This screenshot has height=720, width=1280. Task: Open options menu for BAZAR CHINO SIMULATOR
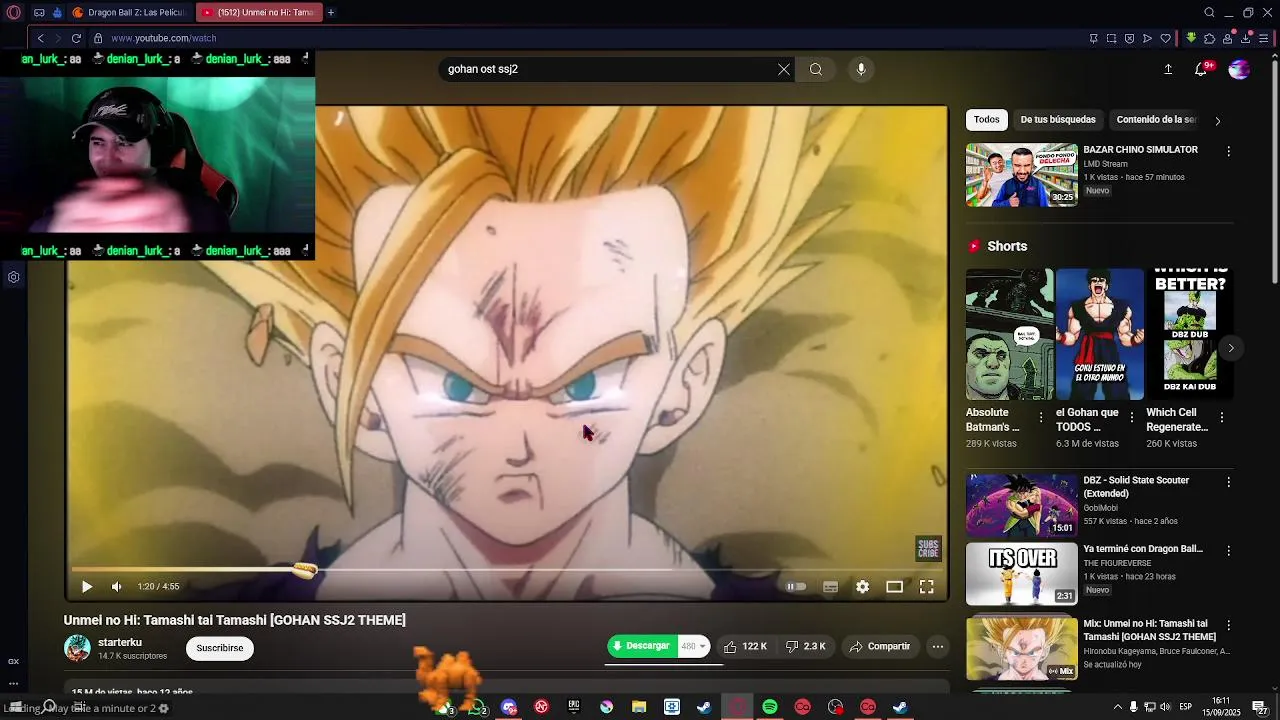pos(1229,151)
